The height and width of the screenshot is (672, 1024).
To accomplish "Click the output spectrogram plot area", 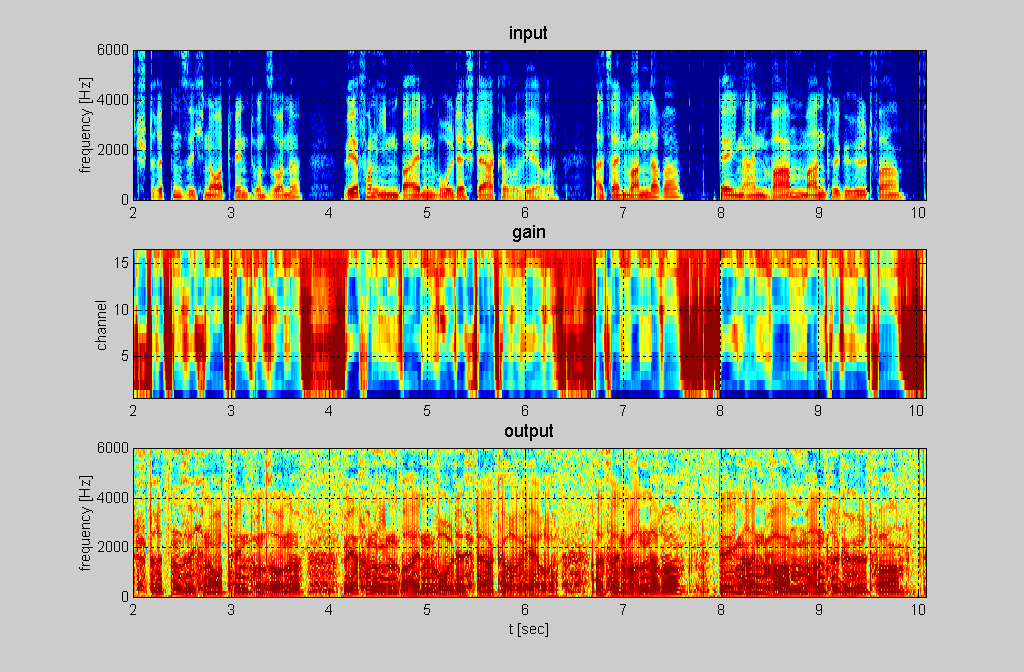I will point(530,522).
